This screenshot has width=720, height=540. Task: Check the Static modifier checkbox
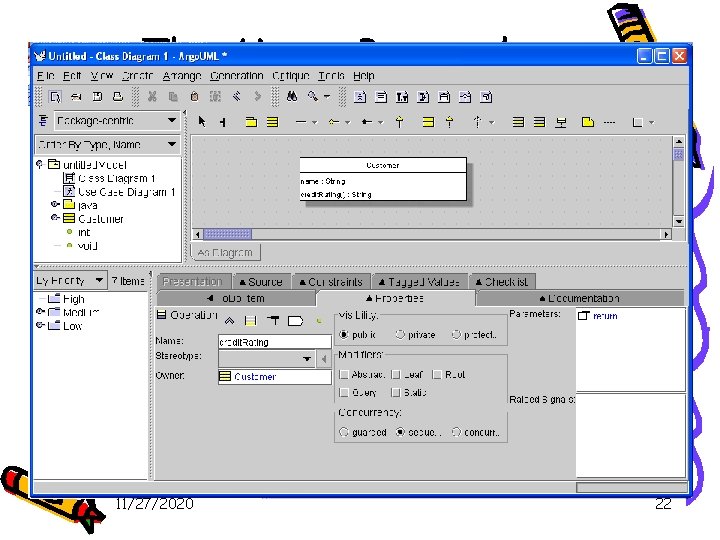(396, 392)
